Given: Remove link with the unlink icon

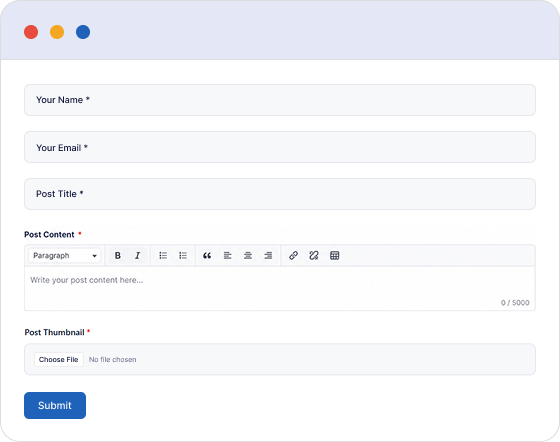Looking at the screenshot, I should click(314, 256).
